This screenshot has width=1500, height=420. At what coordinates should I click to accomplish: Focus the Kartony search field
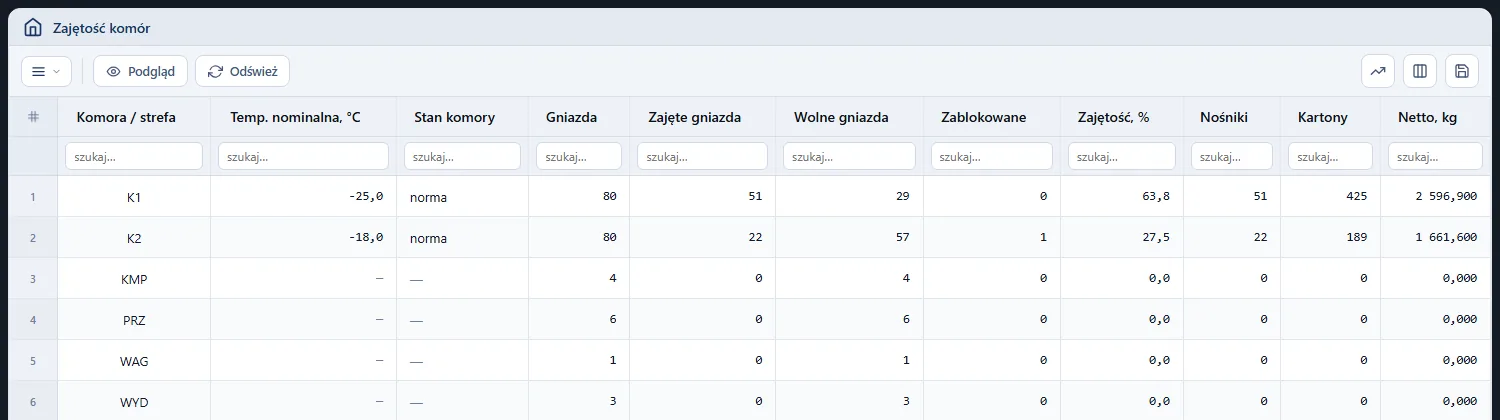1330,156
